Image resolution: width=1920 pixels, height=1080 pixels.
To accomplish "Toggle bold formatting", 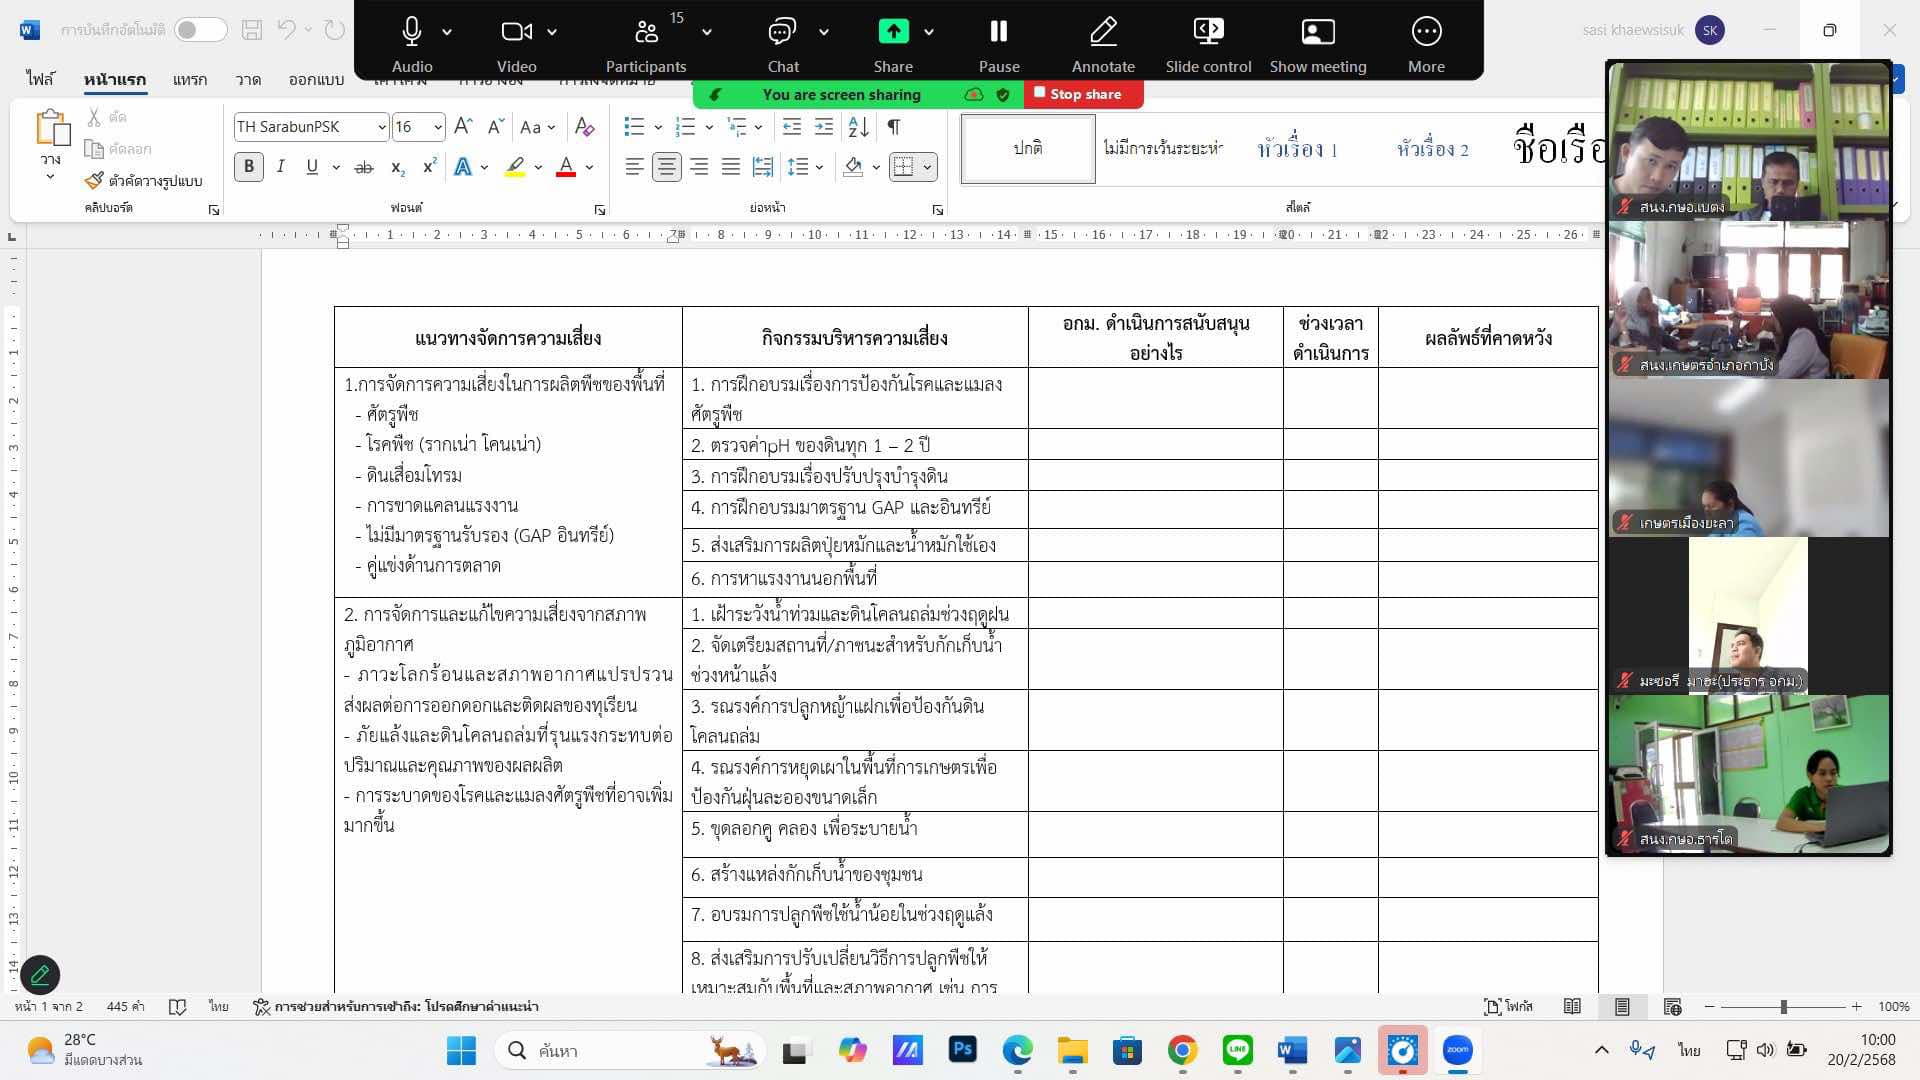I will [x=249, y=167].
